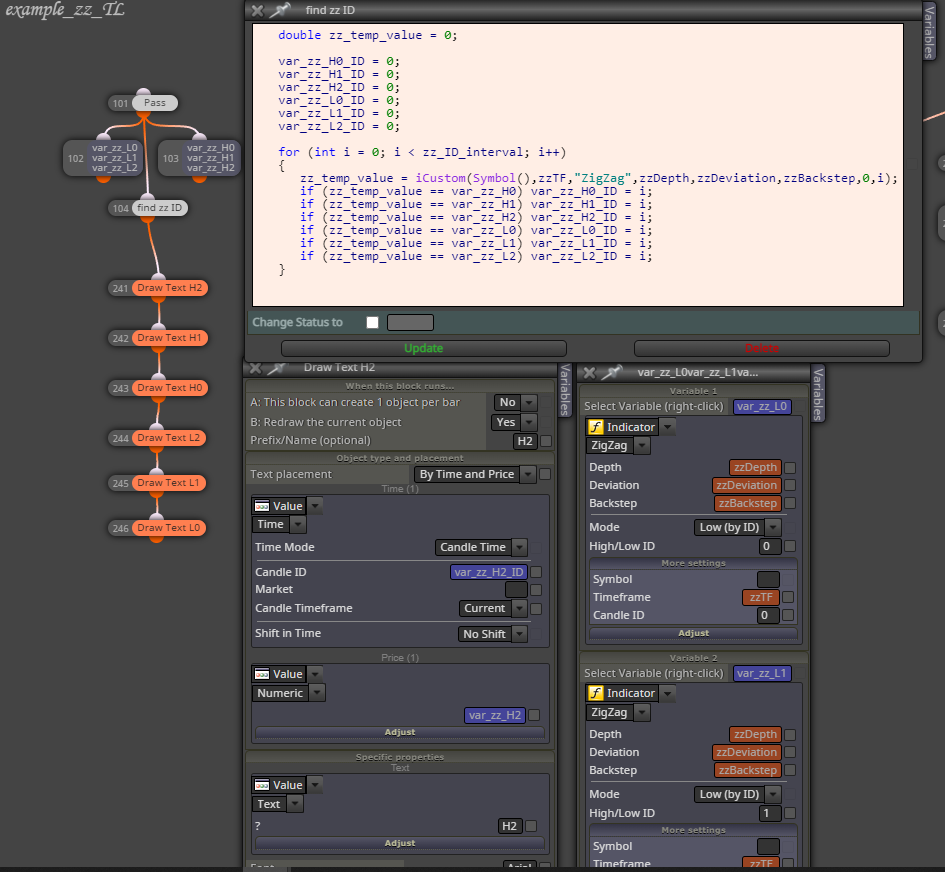
Task: Pin the find zz ID panel
Action: [280, 10]
